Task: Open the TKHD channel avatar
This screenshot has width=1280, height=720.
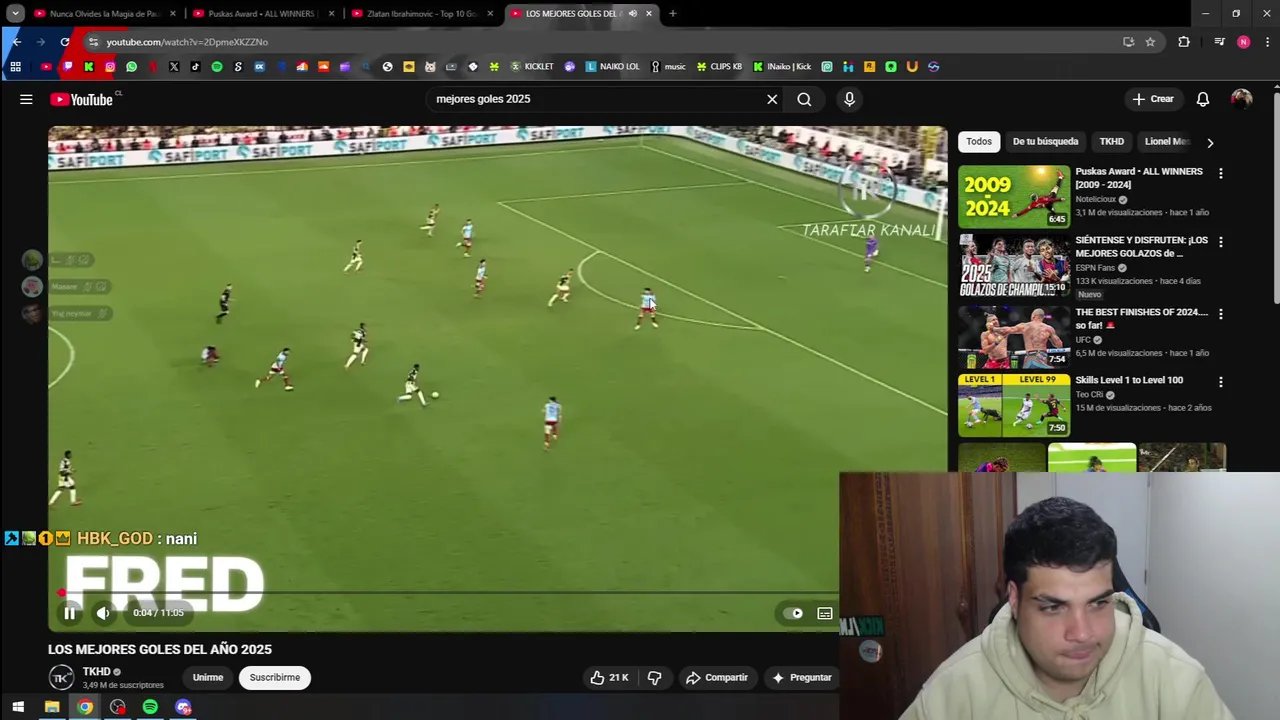Action: pyautogui.click(x=61, y=678)
